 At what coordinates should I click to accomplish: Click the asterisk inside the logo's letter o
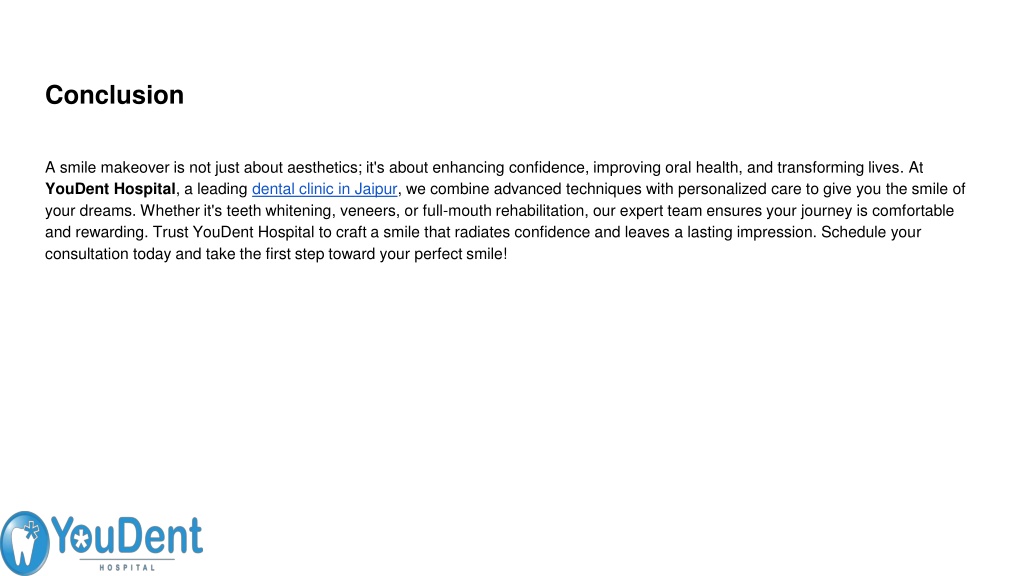[81, 539]
